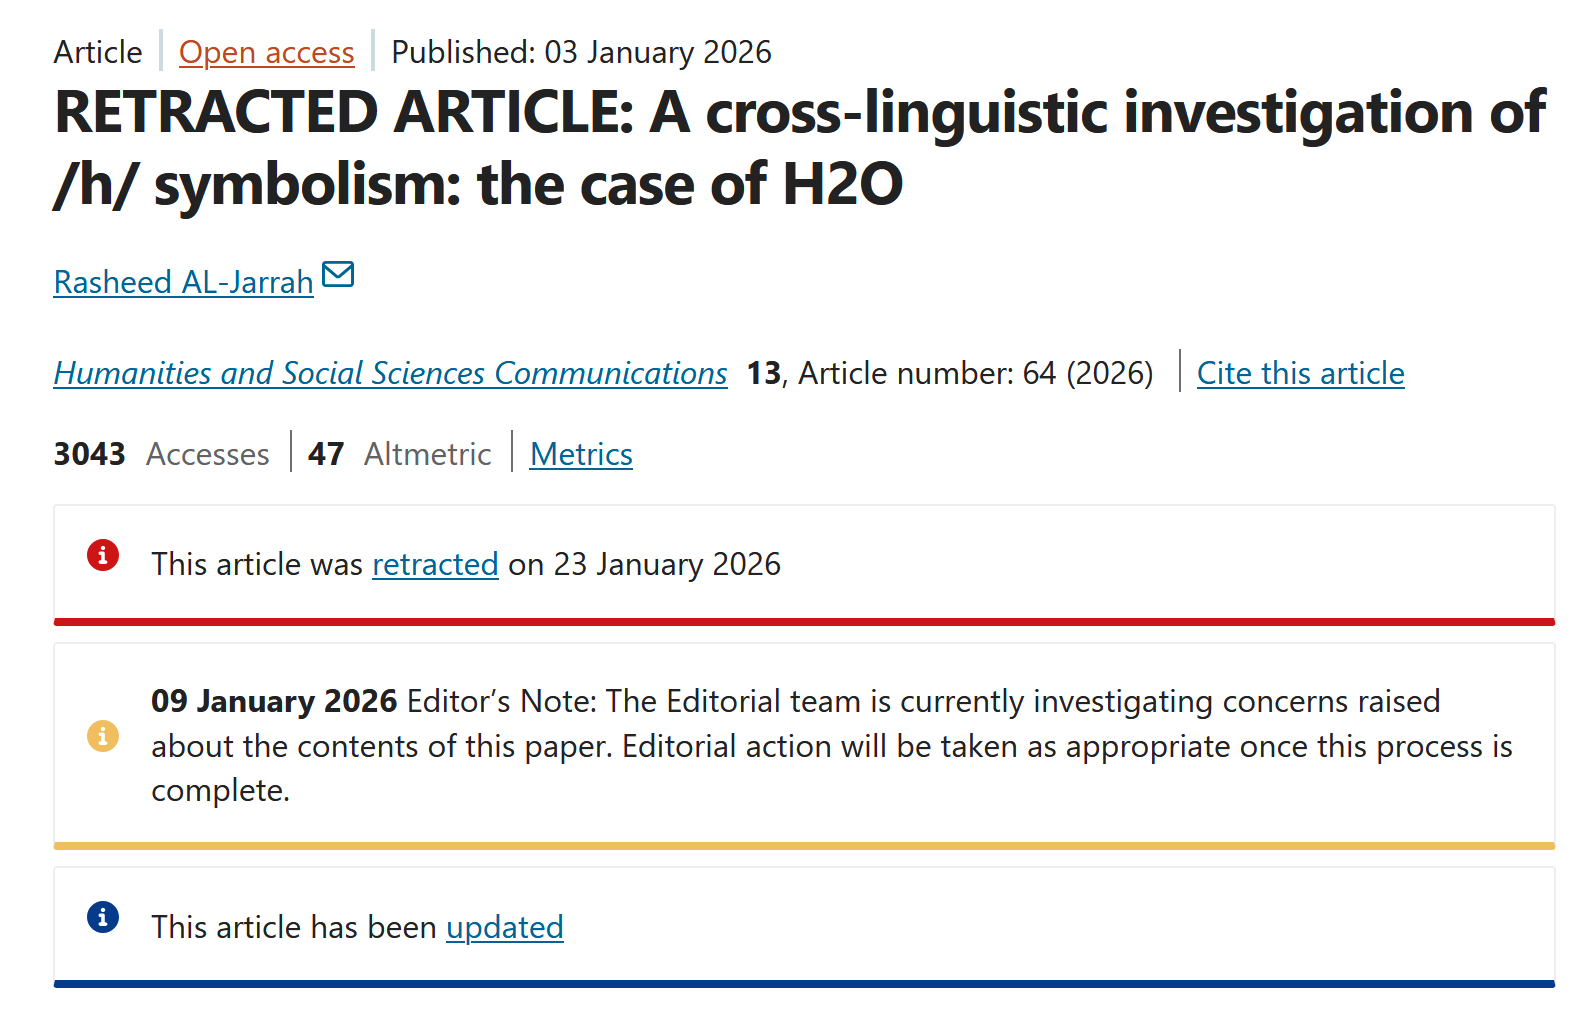1593x1023 pixels.
Task: Click the 3043 Accesses count
Action: coord(161,454)
